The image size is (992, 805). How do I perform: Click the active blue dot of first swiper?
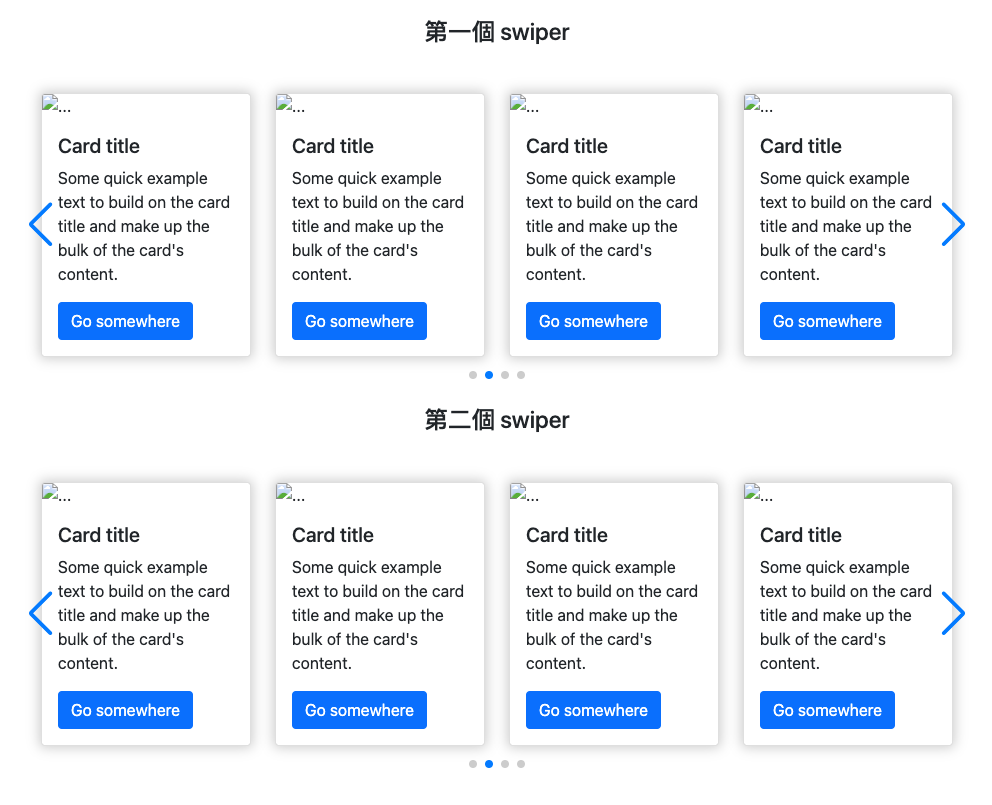tap(489, 375)
